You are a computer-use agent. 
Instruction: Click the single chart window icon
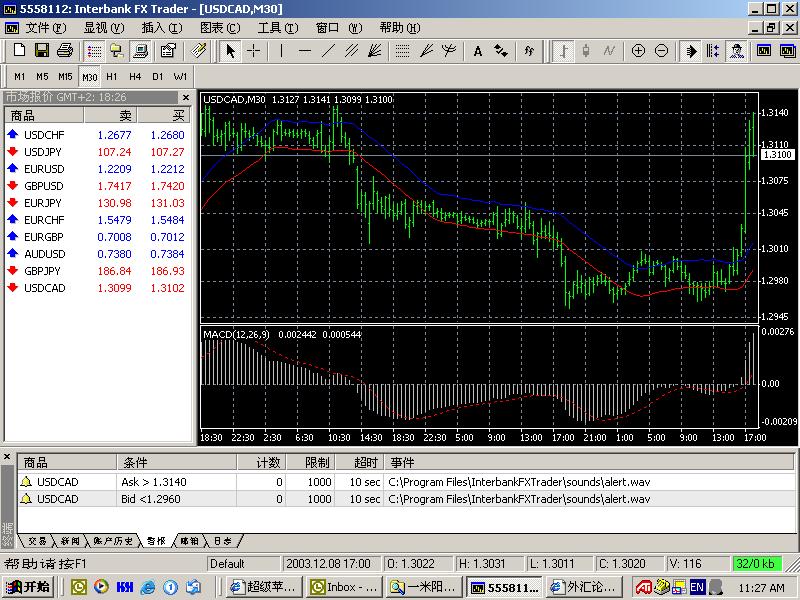click(x=764, y=51)
